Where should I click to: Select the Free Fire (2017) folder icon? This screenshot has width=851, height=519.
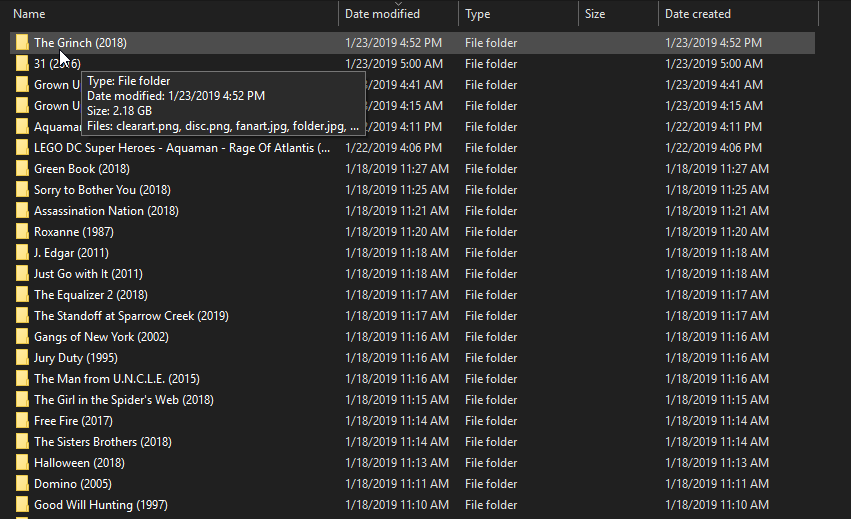pos(22,421)
